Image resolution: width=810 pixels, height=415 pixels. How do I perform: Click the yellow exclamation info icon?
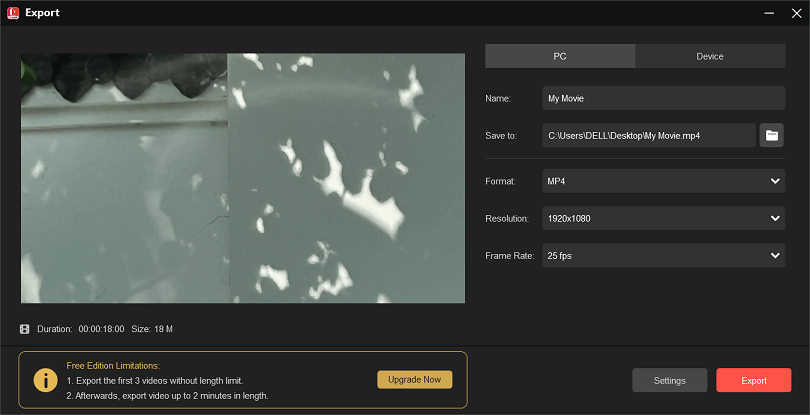click(45, 380)
